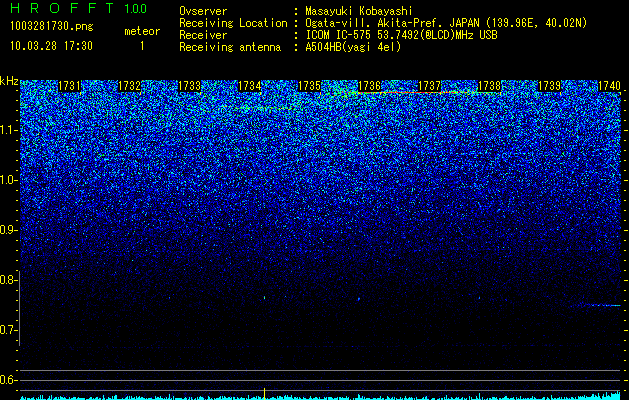Click the 0.6 frequency axis label
629x400 pixels.
(8, 380)
